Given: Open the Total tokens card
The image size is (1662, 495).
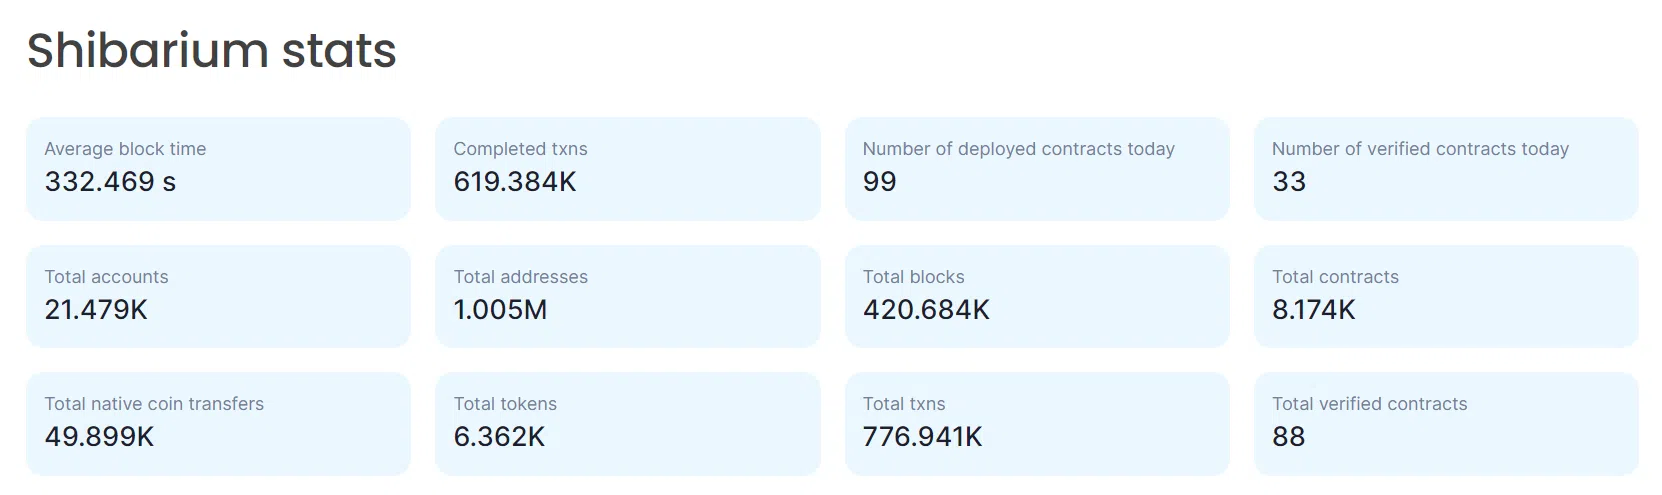Looking at the screenshot, I should pyautogui.click(x=627, y=424).
